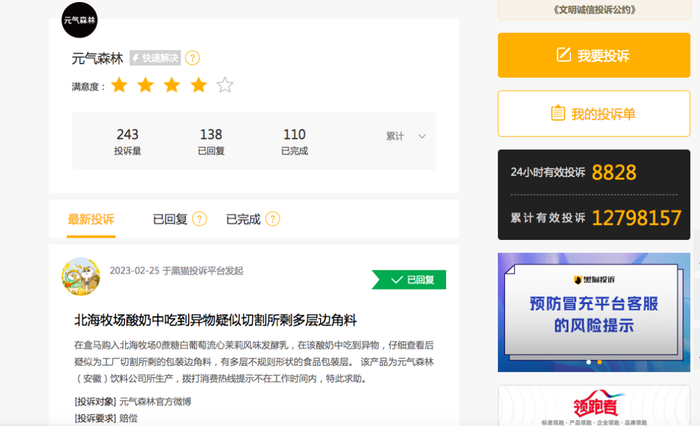The image size is (700, 426).
Task: Click the 243 投诉量 statistic
Action: 128,141
